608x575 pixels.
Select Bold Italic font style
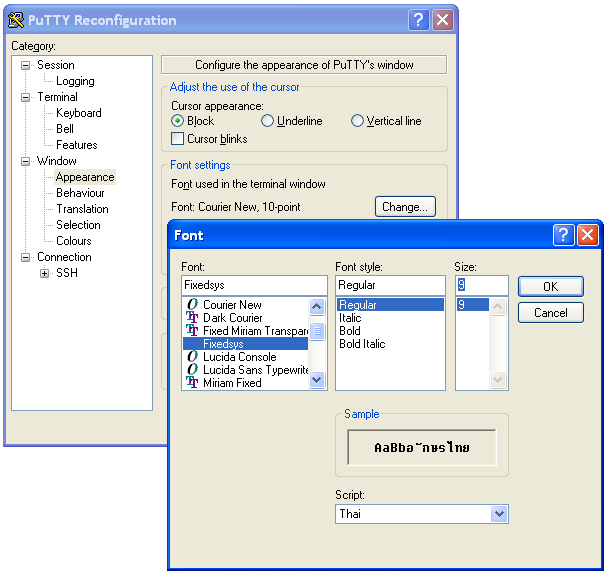click(390, 344)
